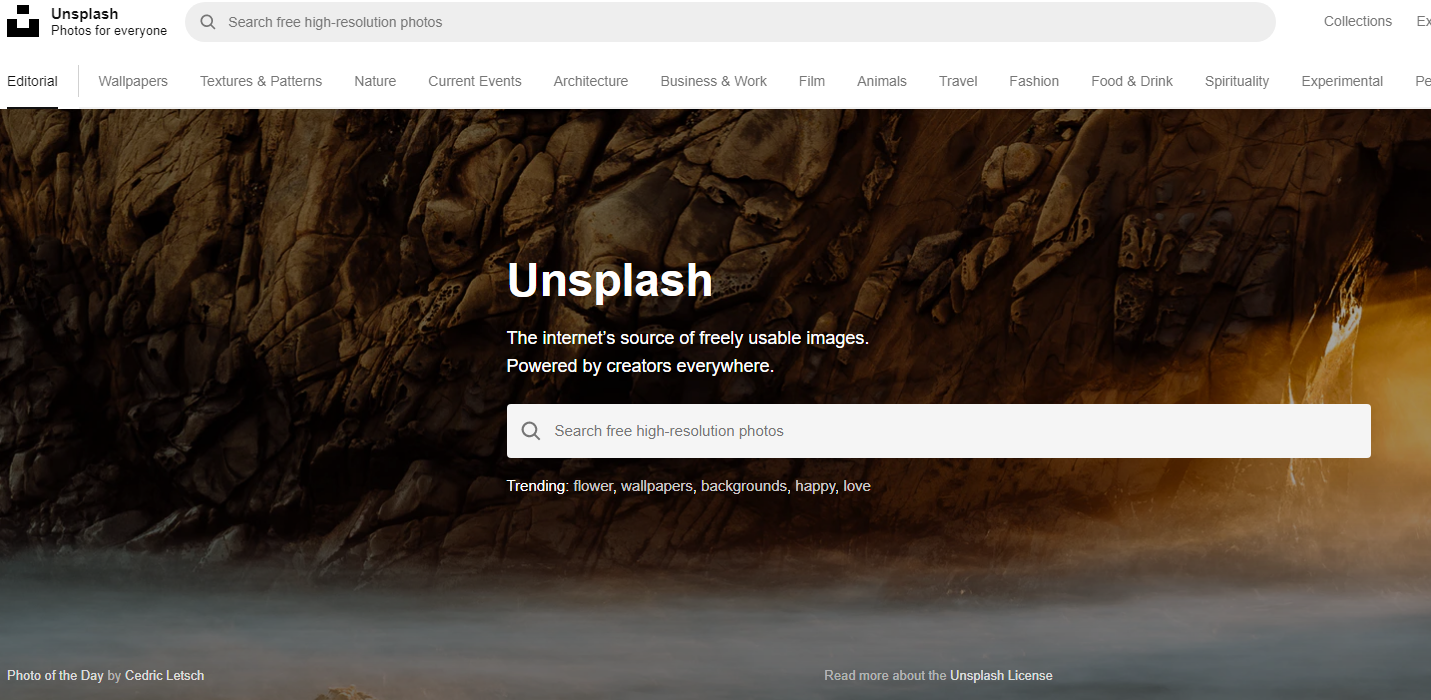Select the Business & Work tab
The width and height of the screenshot is (1431, 700).
click(713, 81)
